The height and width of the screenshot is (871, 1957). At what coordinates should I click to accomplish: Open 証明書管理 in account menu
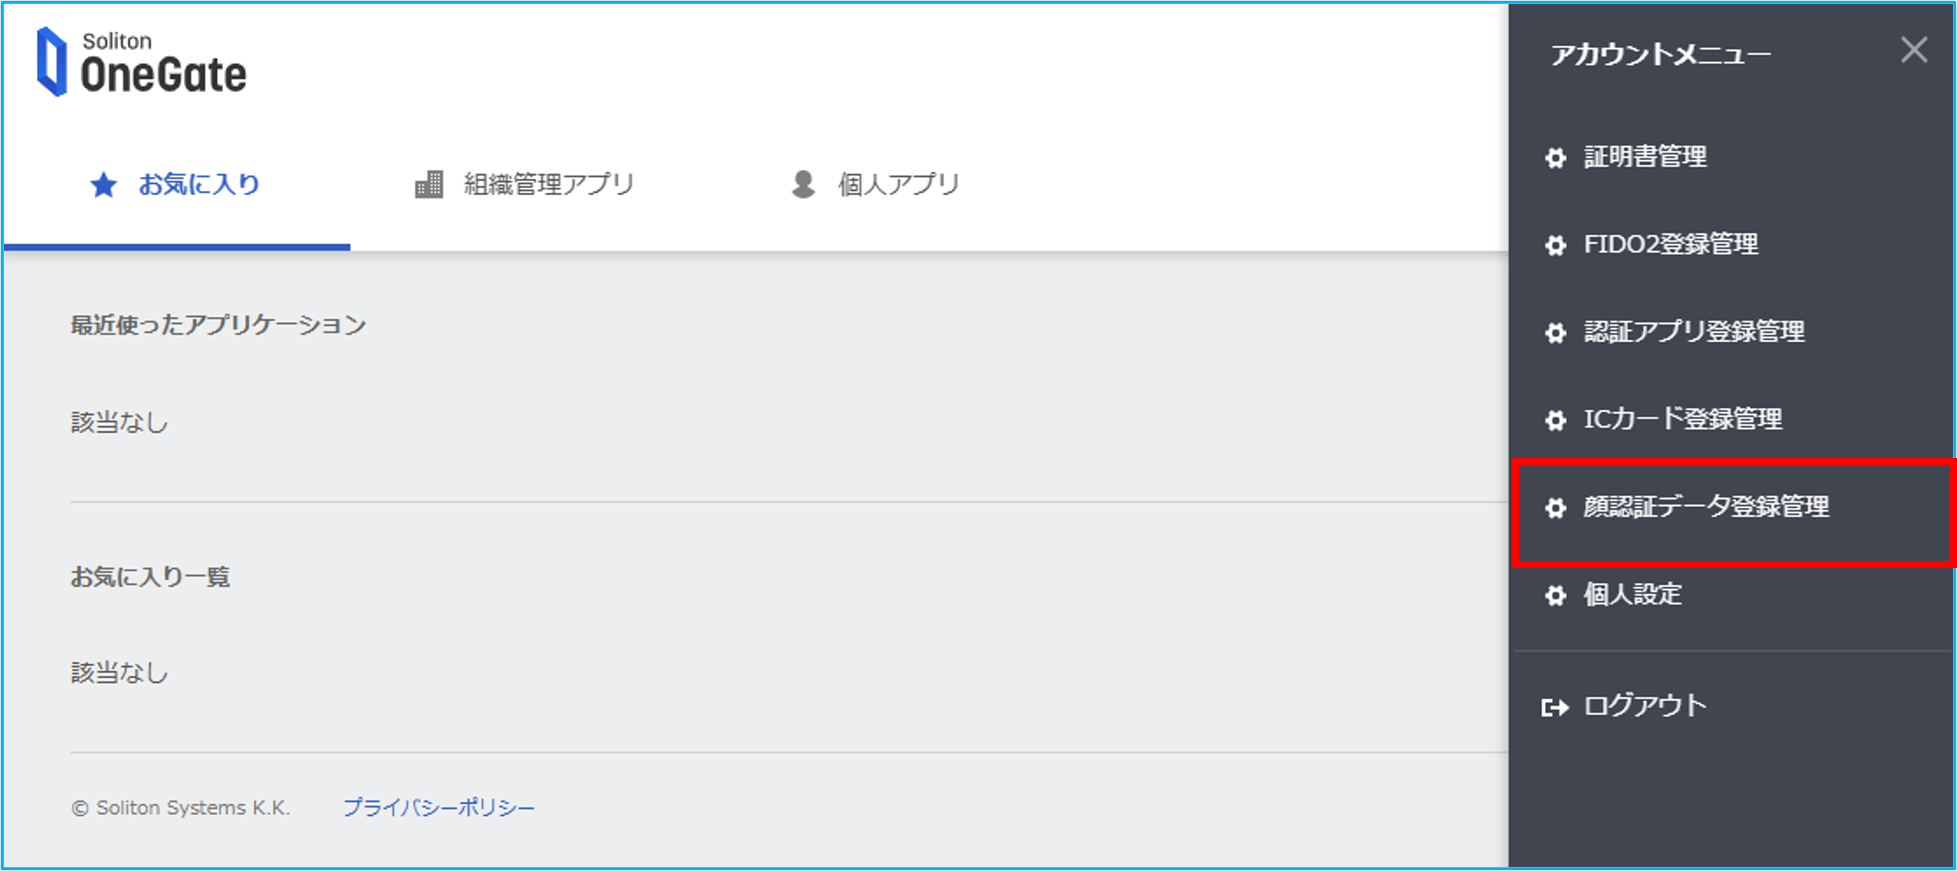(1733, 157)
